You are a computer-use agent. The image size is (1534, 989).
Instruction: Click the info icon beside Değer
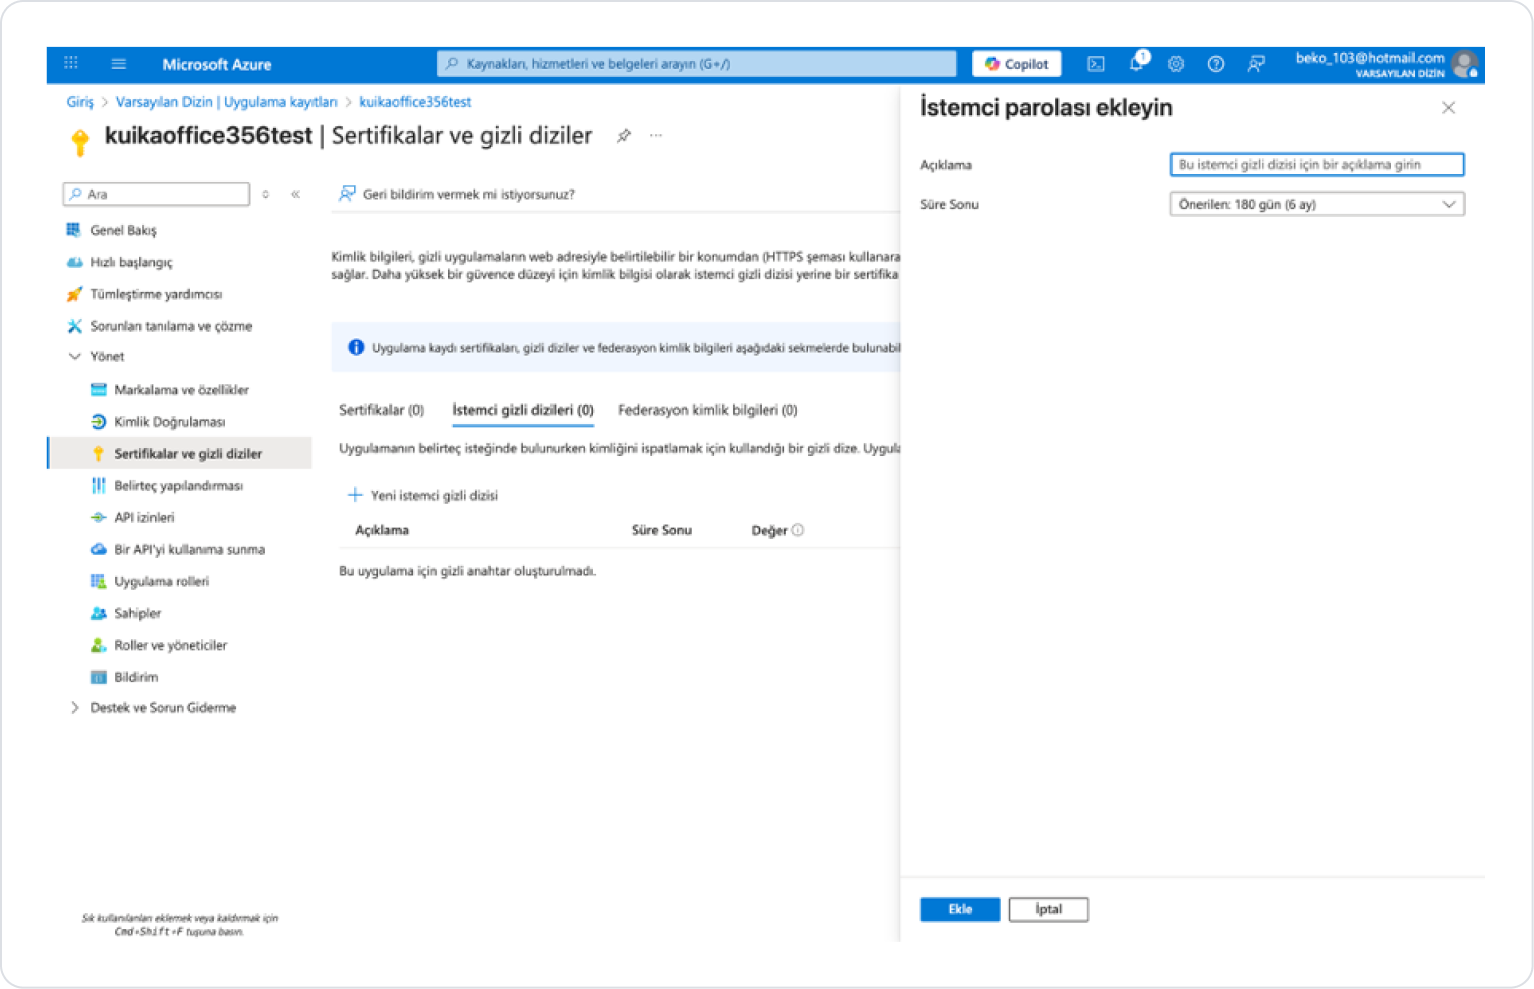798,531
